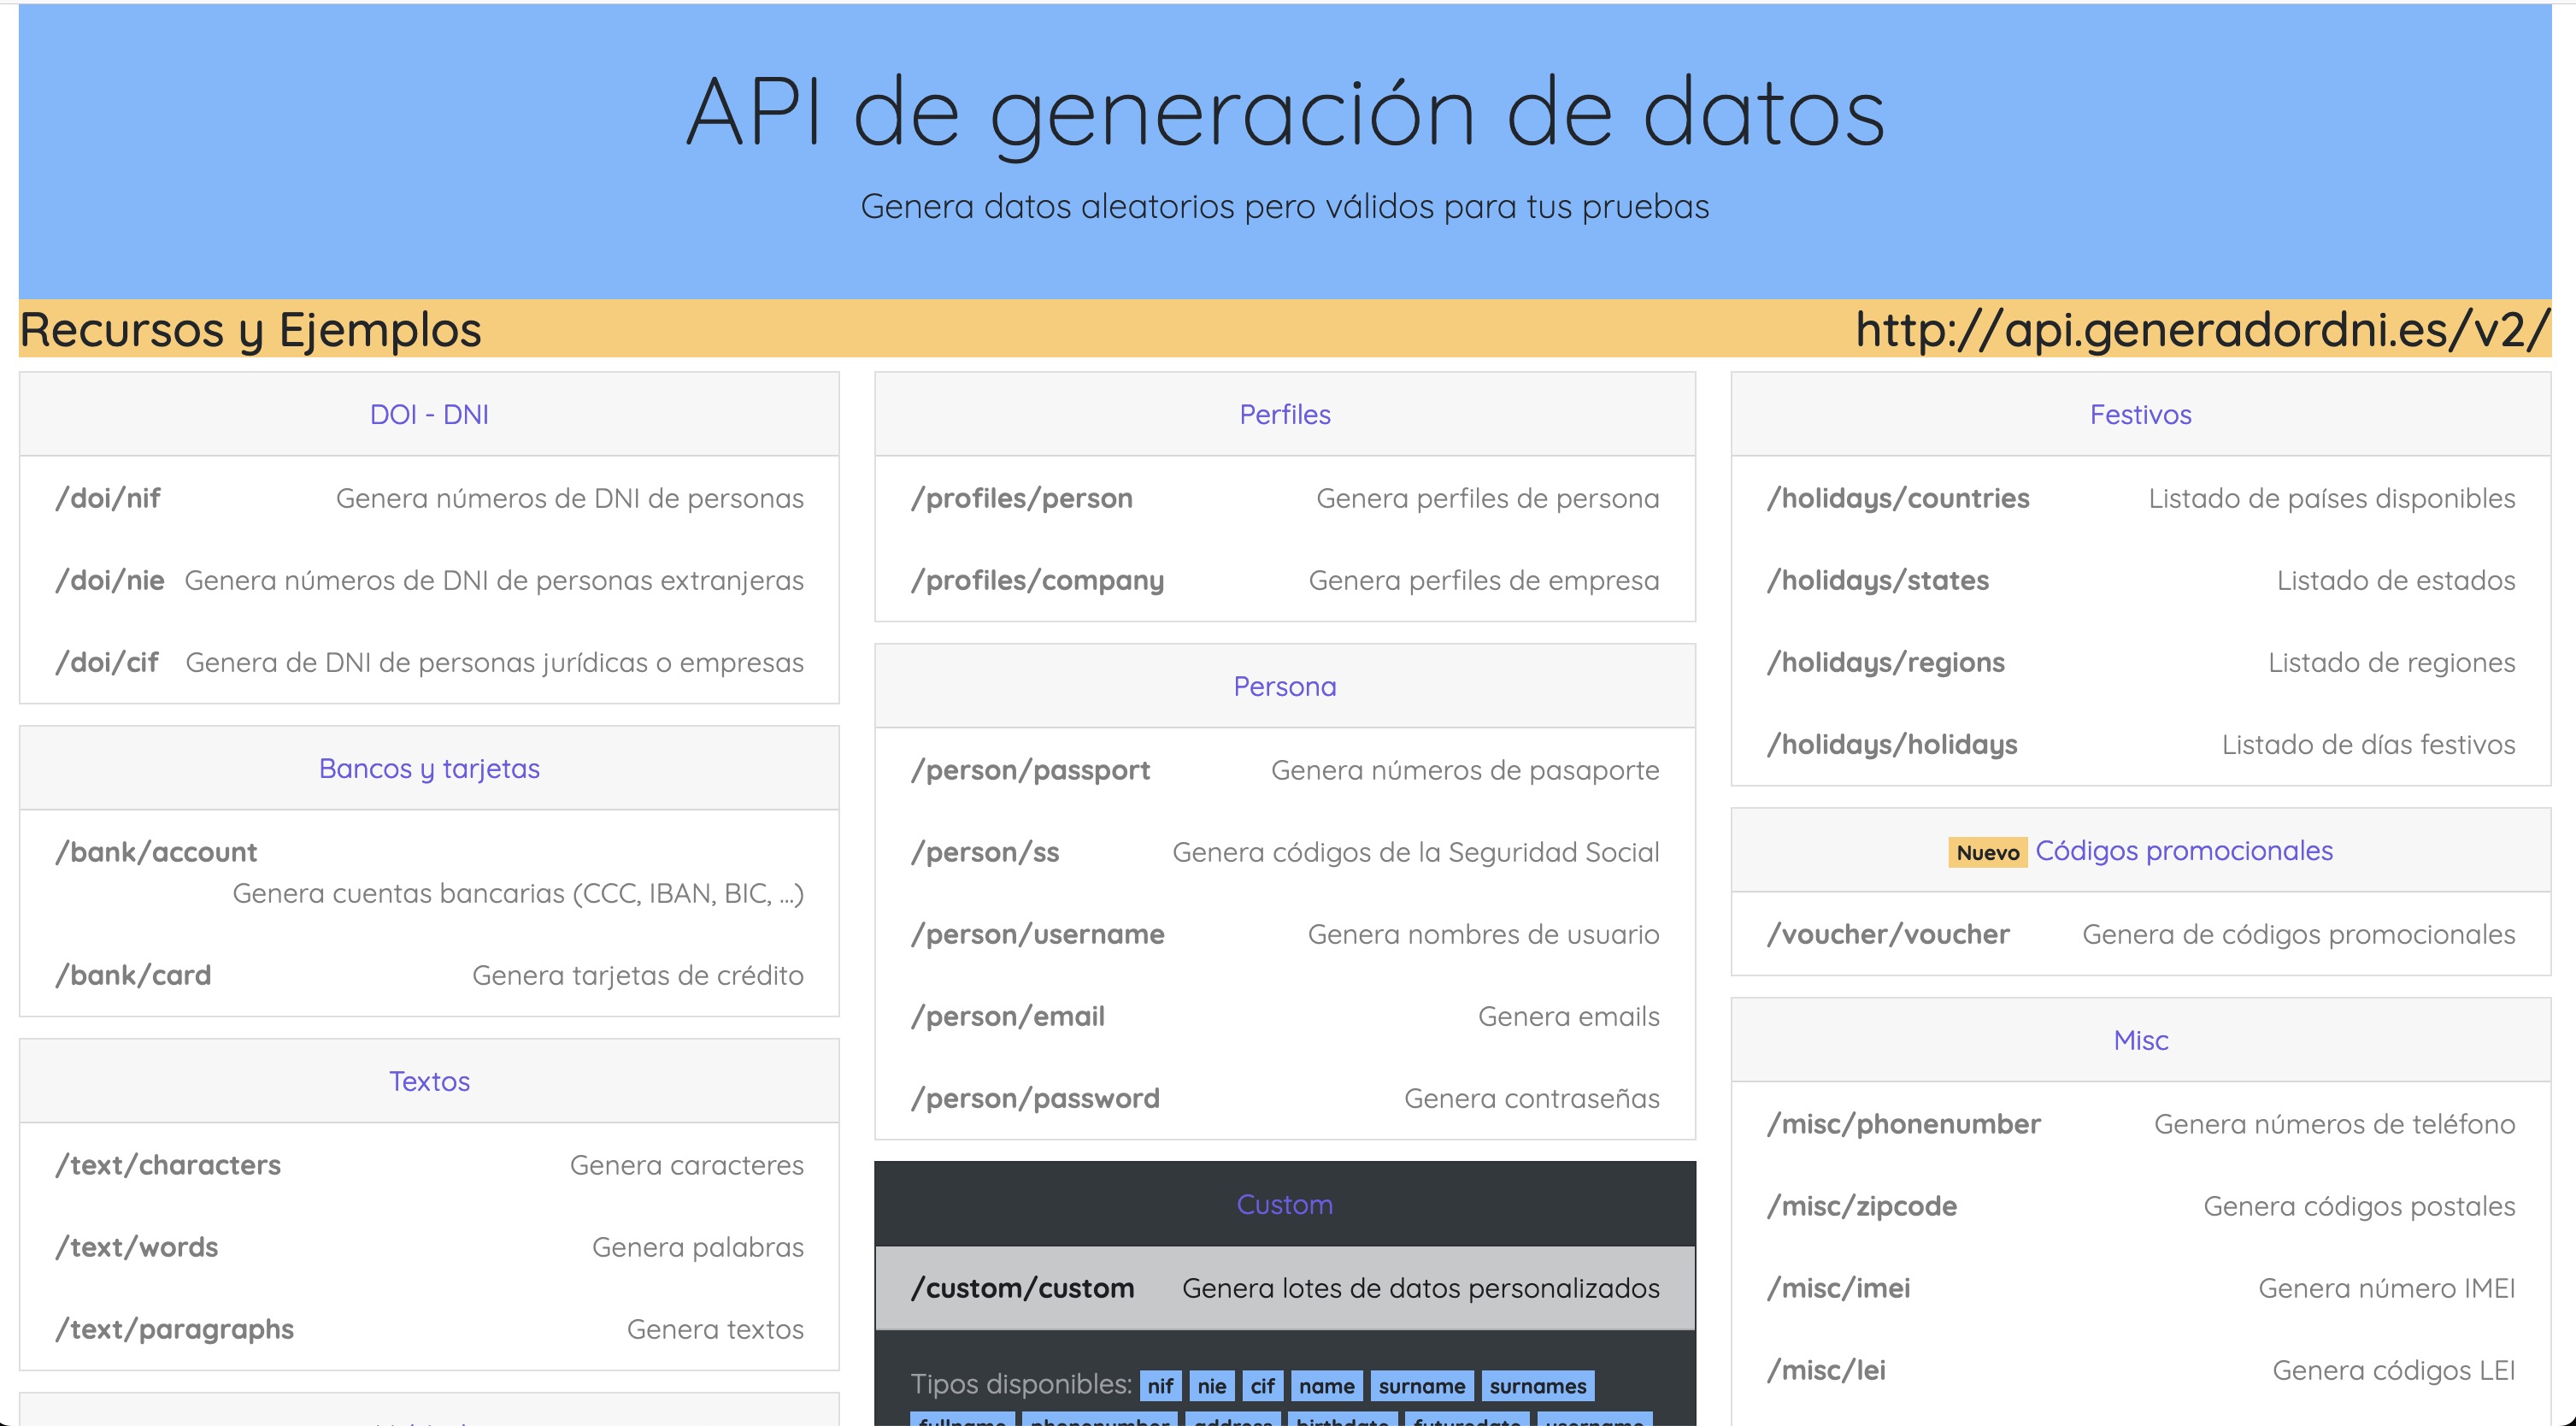Screen dimensions: 2576x1426
Task: Click 'Genera datos aleatorios pero válidos' subtitle
Action: pos(1285,206)
